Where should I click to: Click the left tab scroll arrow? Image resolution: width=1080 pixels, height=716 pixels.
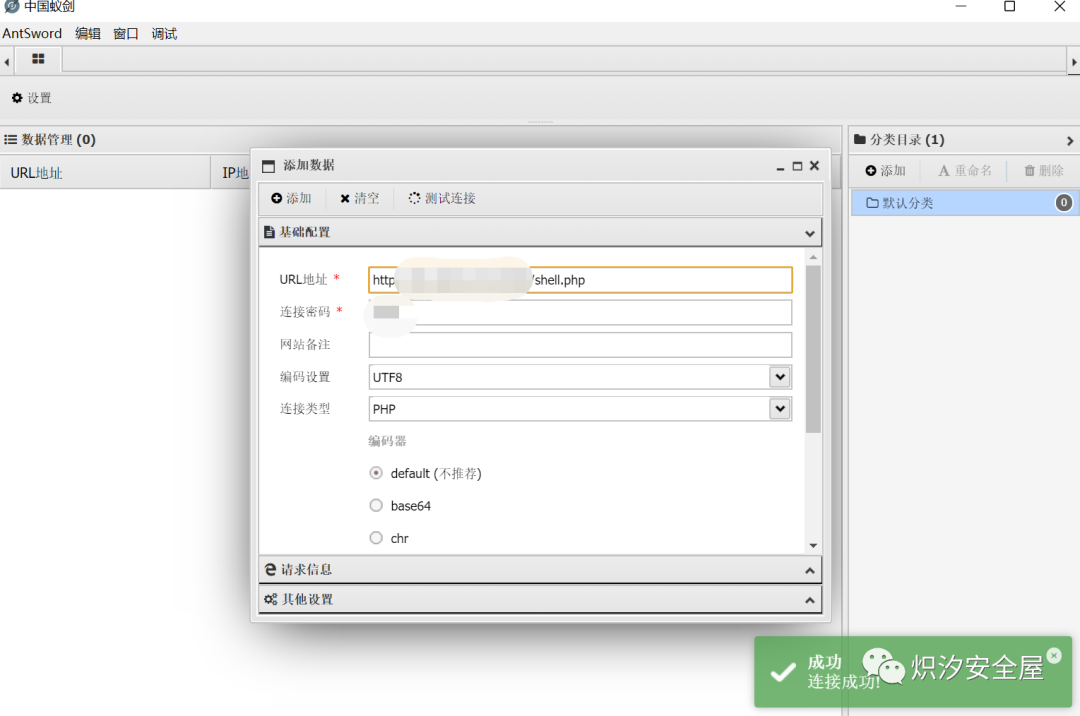coord(7,62)
